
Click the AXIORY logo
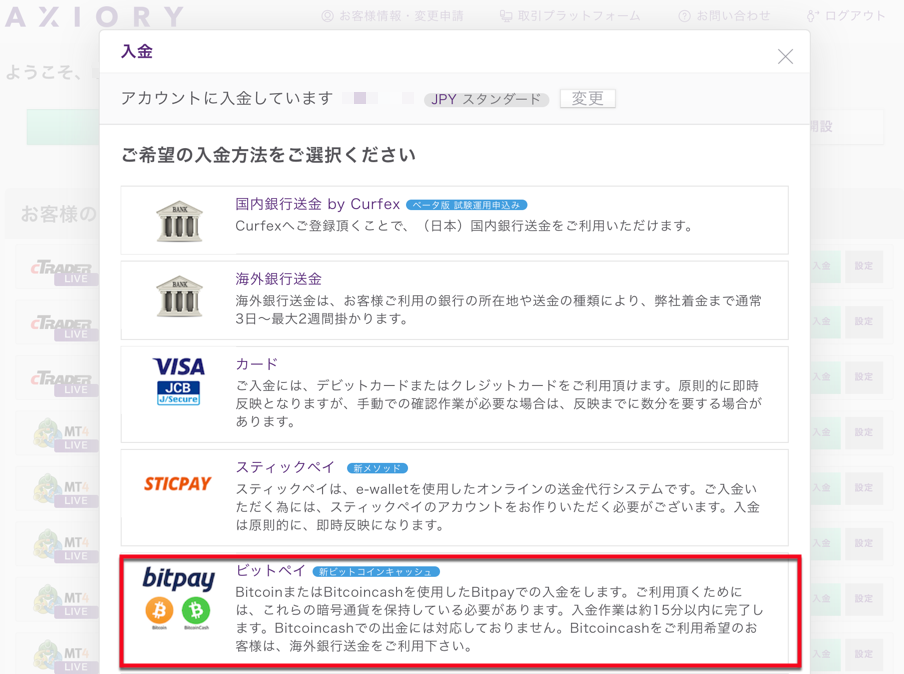(94, 17)
